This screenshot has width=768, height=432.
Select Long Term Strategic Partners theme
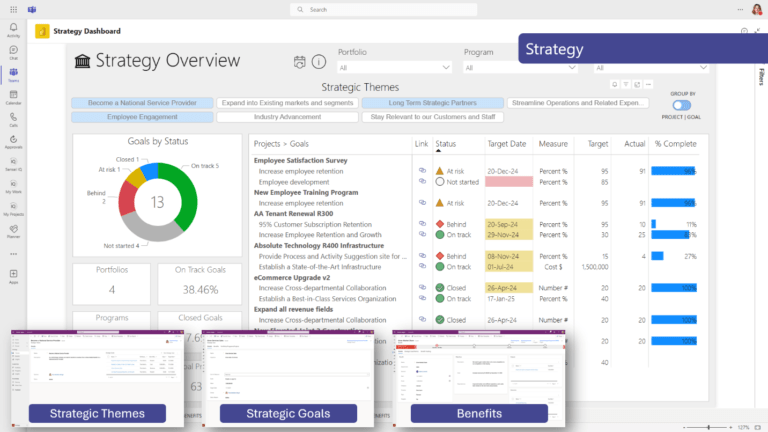click(432, 103)
